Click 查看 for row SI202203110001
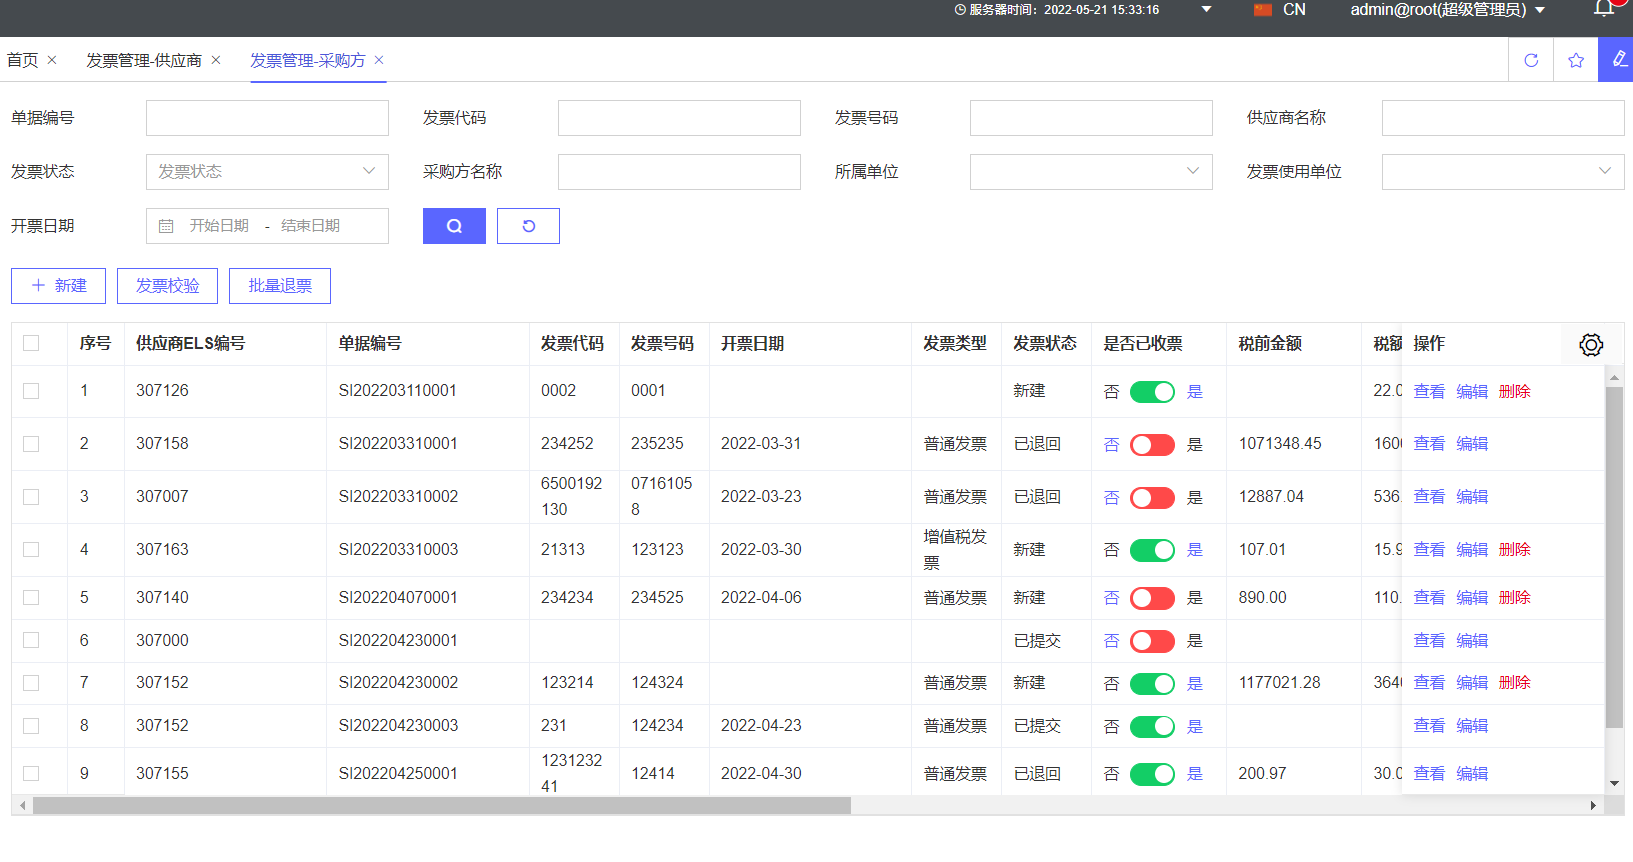Screen dimensions: 1633x862 (x=1429, y=392)
